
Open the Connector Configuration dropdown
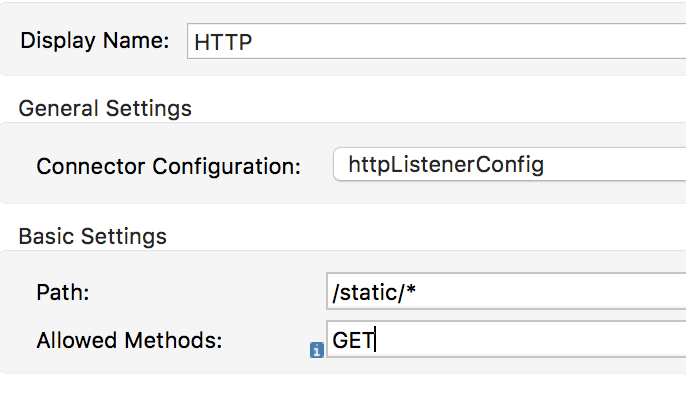509,164
